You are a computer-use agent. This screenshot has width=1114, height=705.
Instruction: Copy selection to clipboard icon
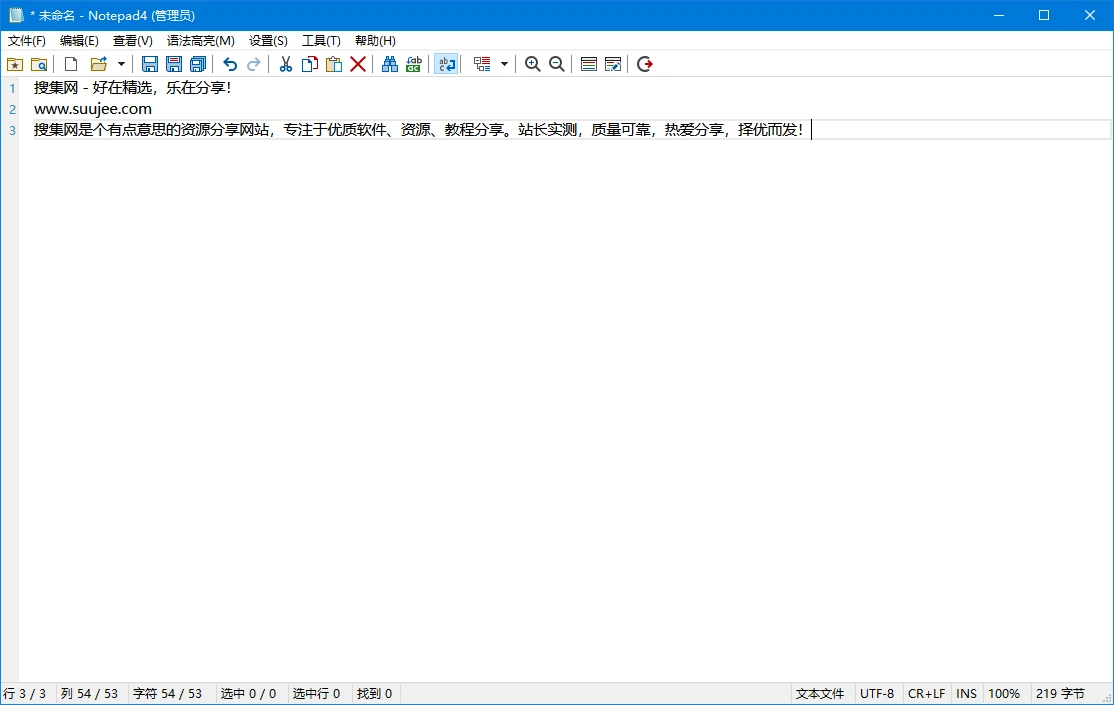tap(310, 65)
